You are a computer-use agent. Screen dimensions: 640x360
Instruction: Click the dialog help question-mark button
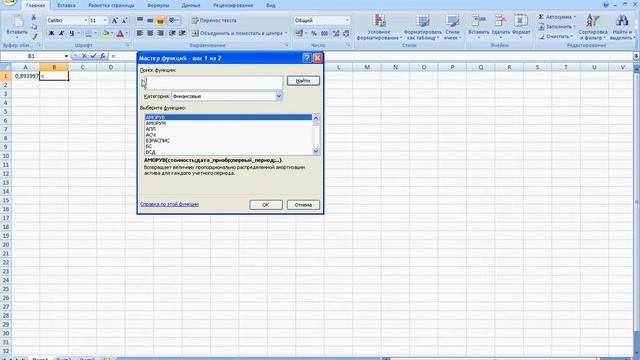[307, 58]
